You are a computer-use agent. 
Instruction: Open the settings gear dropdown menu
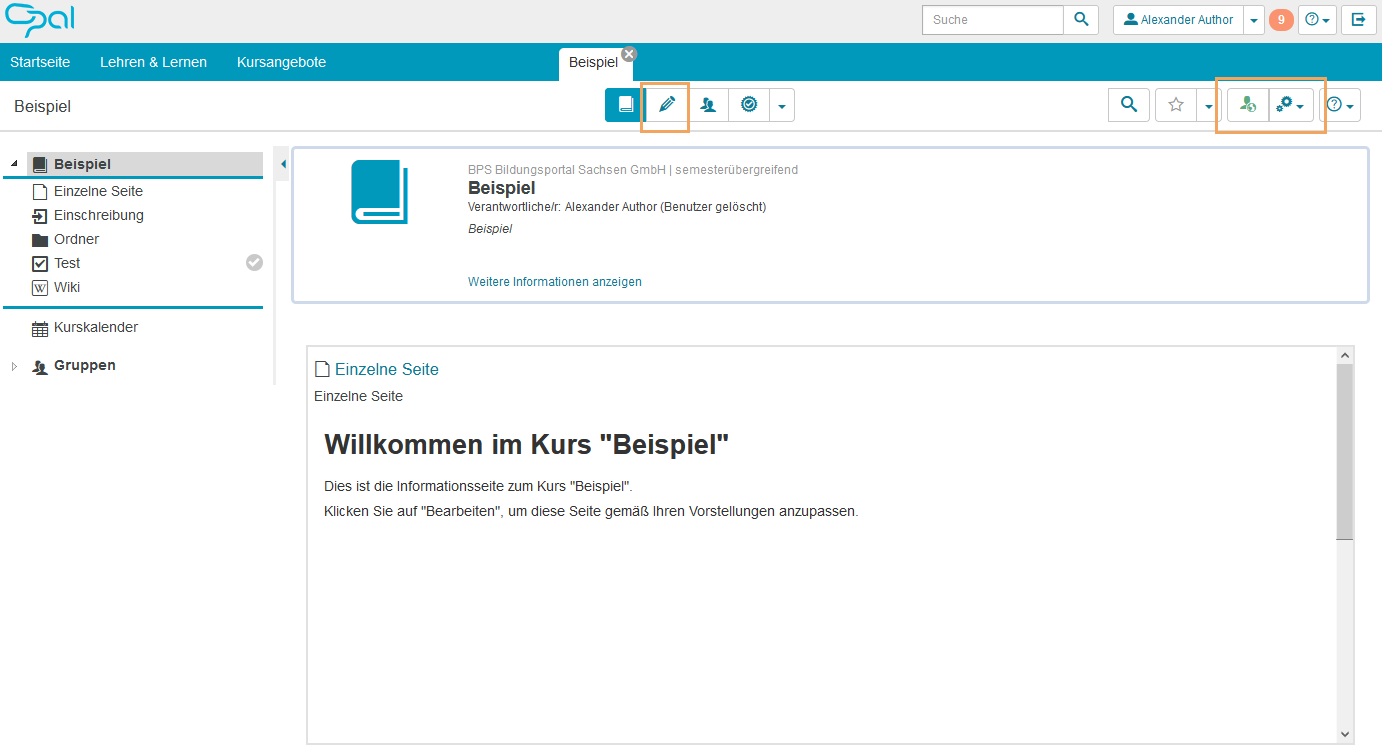click(x=1289, y=104)
